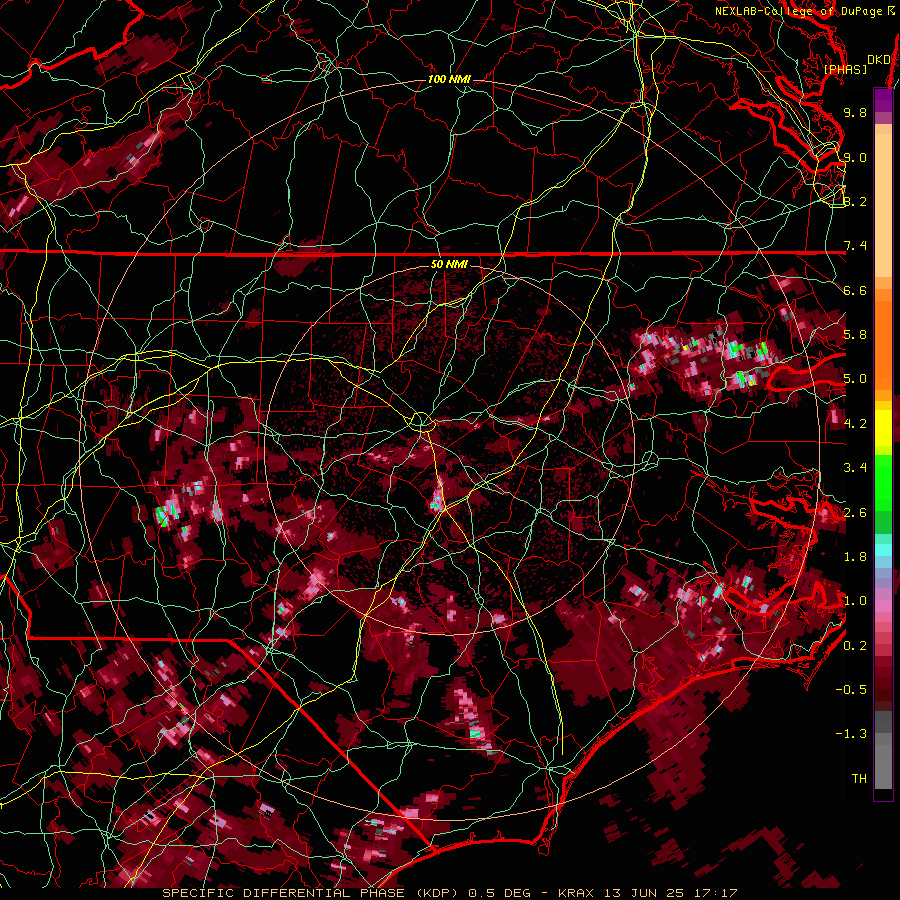The image size is (900, 900).
Task: Click the 5.0 value on color scale
Action: click(x=855, y=379)
